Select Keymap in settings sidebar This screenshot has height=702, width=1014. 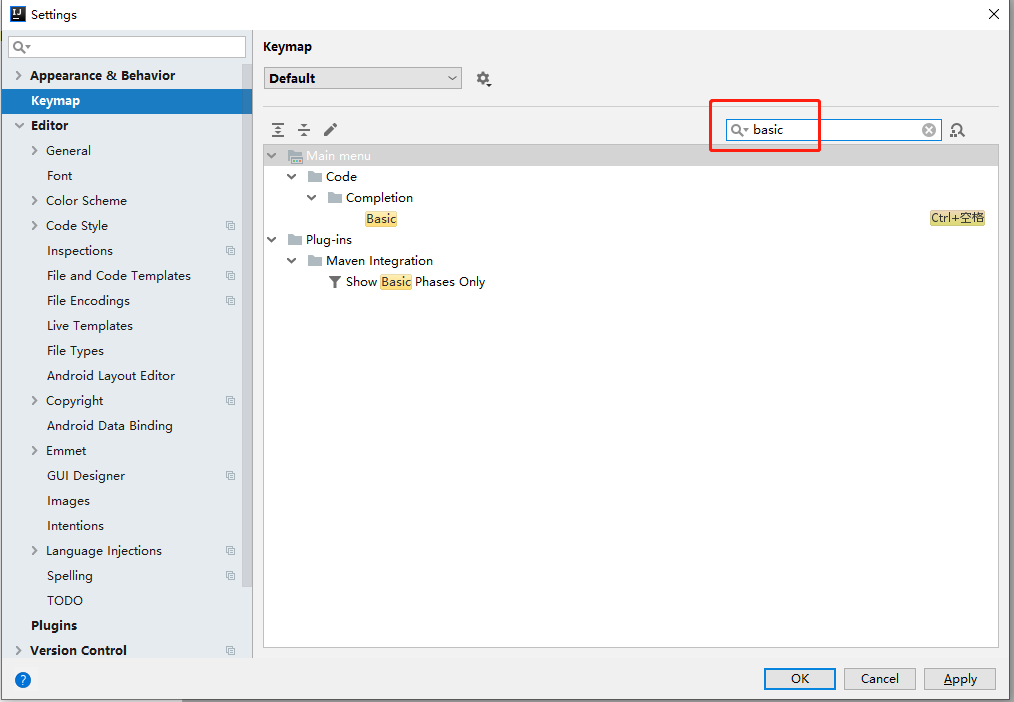(x=127, y=101)
